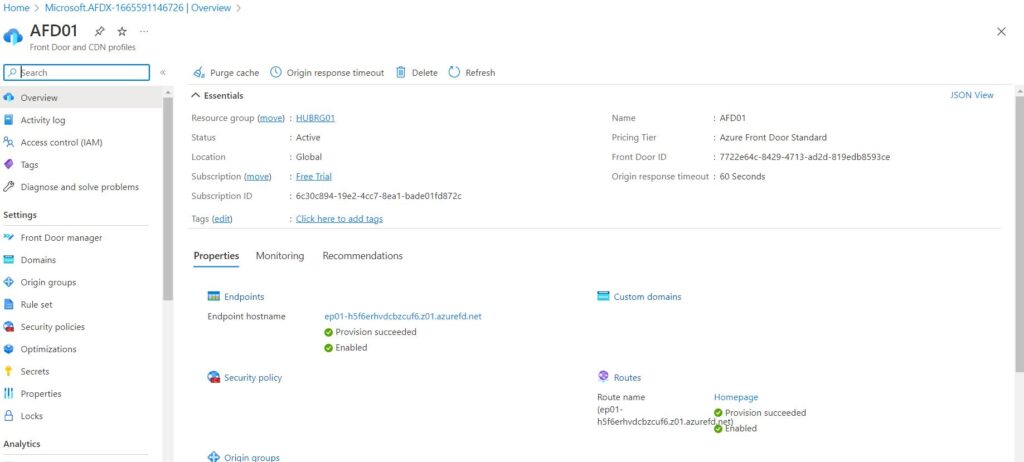Click the sidebar vertical scrollbar

pyautogui.click(x=168, y=199)
